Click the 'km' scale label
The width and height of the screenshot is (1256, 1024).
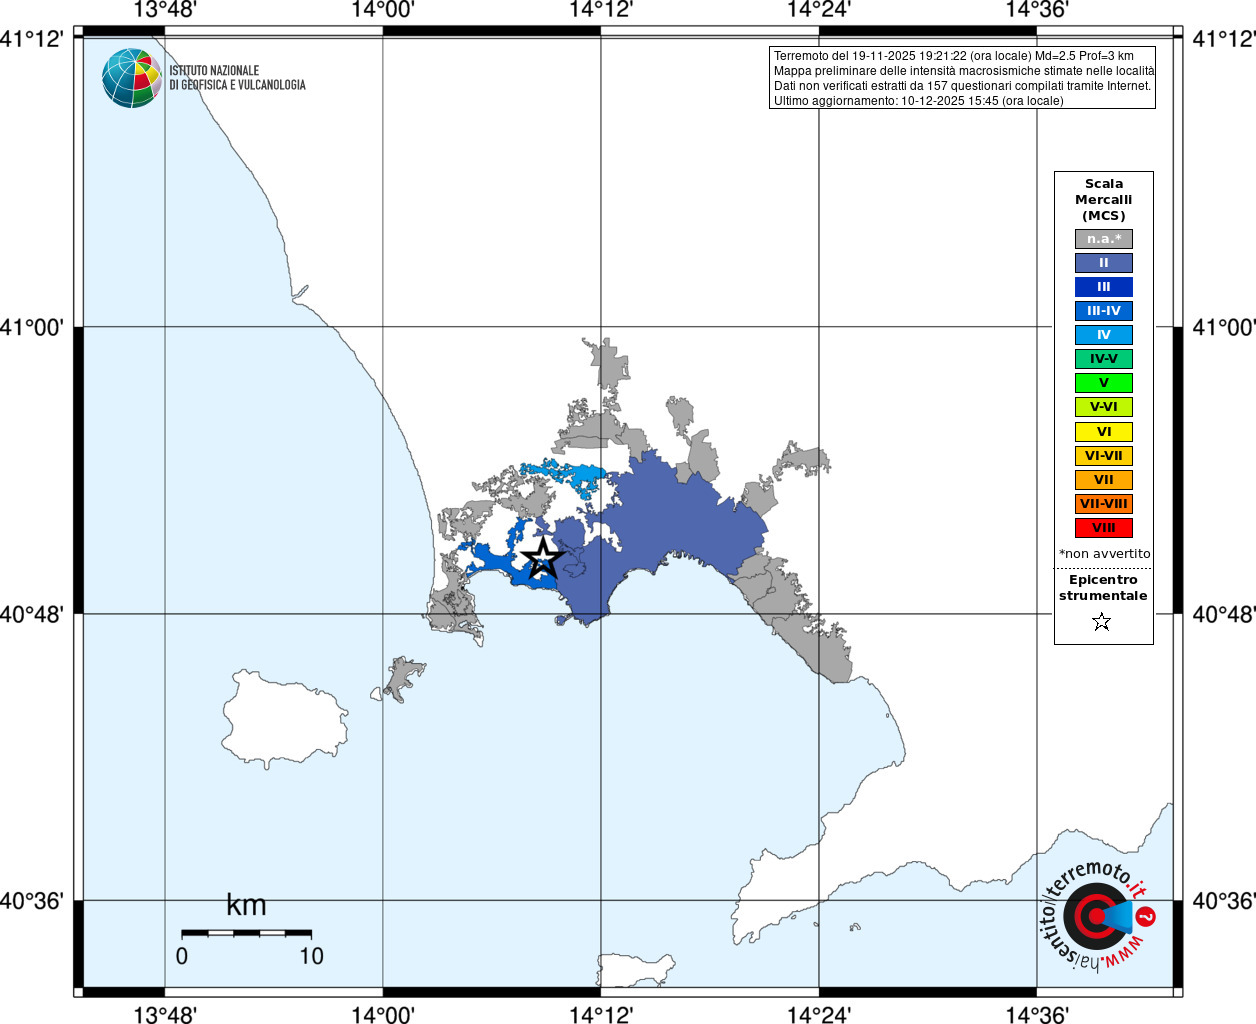point(246,905)
